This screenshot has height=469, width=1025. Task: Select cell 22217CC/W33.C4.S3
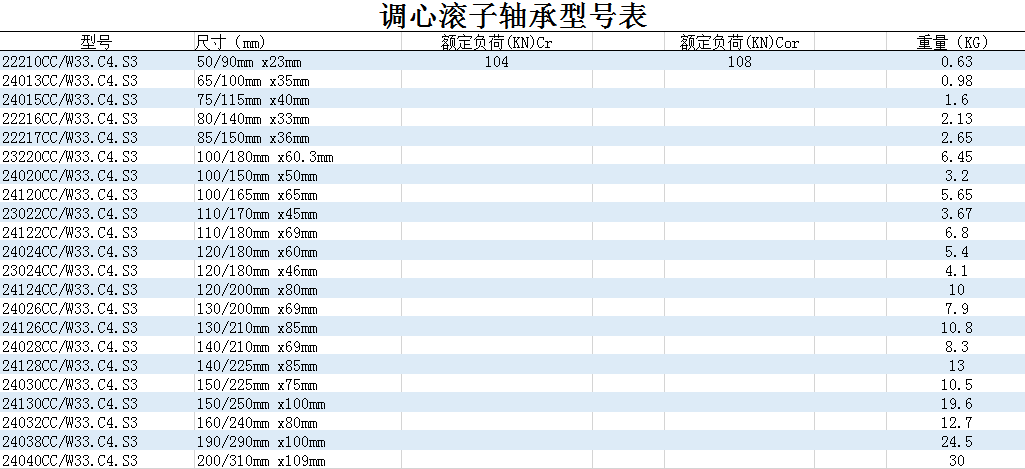tap(70, 138)
